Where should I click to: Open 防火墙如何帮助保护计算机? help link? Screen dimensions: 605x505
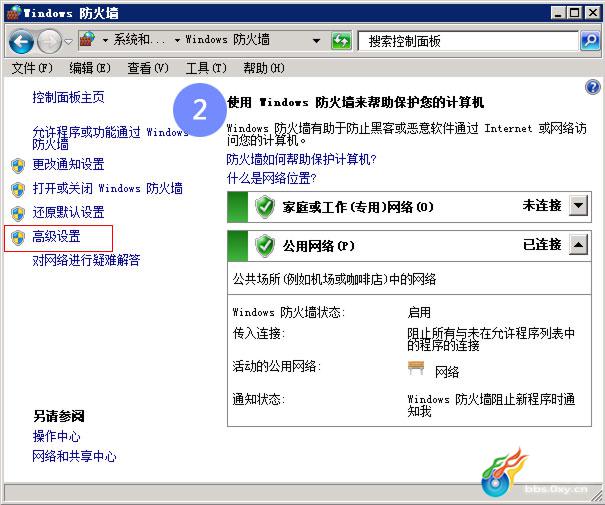click(x=301, y=159)
